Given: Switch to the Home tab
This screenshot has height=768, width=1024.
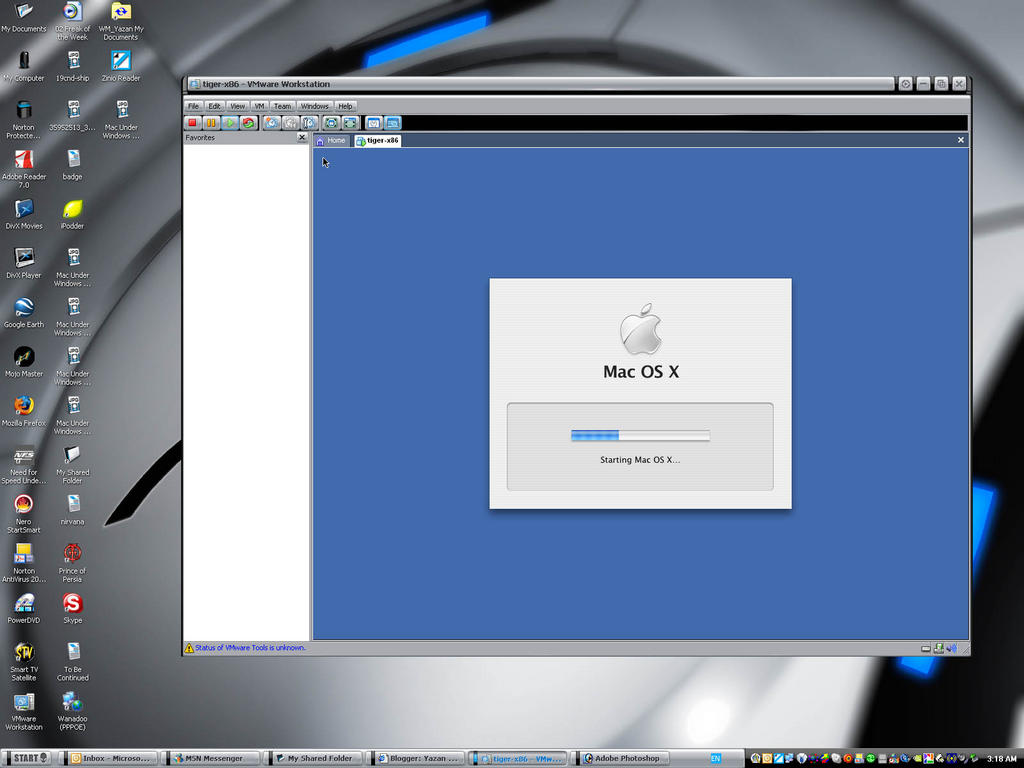Looking at the screenshot, I should [331, 140].
